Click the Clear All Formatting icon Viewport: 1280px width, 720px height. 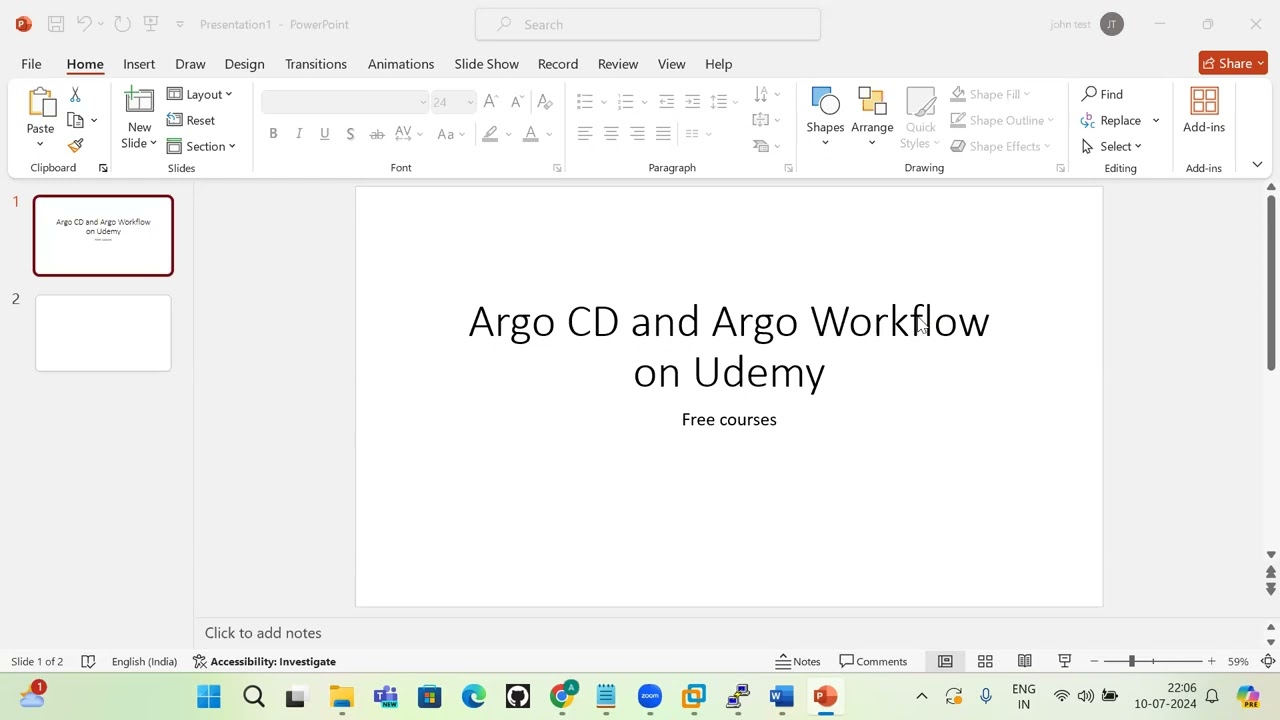(x=544, y=101)
